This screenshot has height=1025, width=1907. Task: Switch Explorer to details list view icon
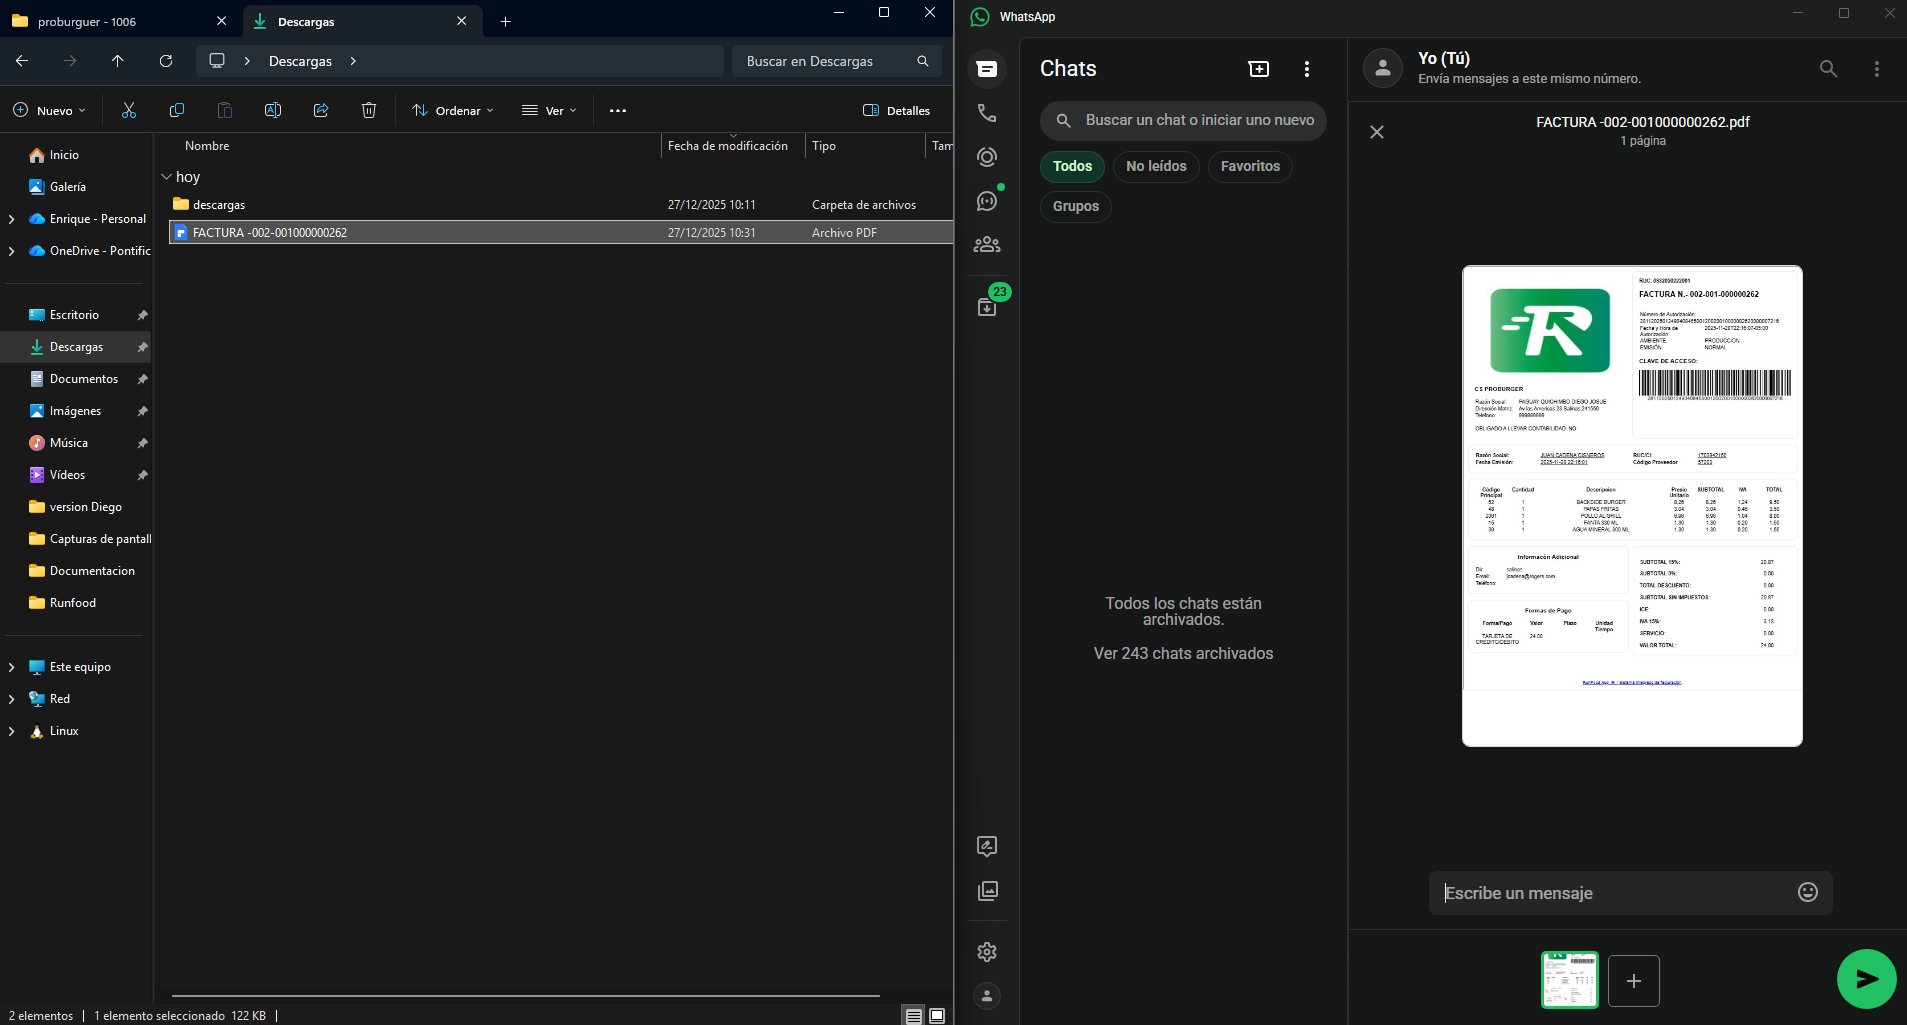point(914,1016)
